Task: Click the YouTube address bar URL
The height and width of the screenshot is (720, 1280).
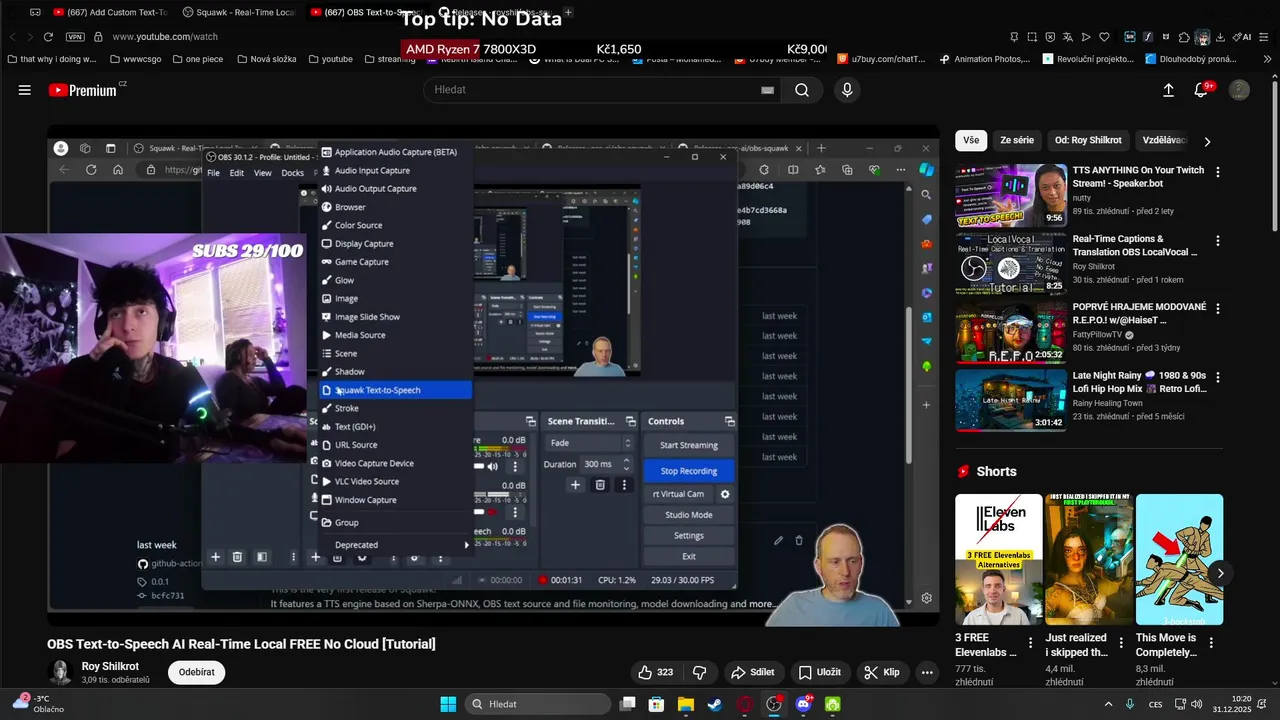Action: pyautogui.click(x=165, y=37)
